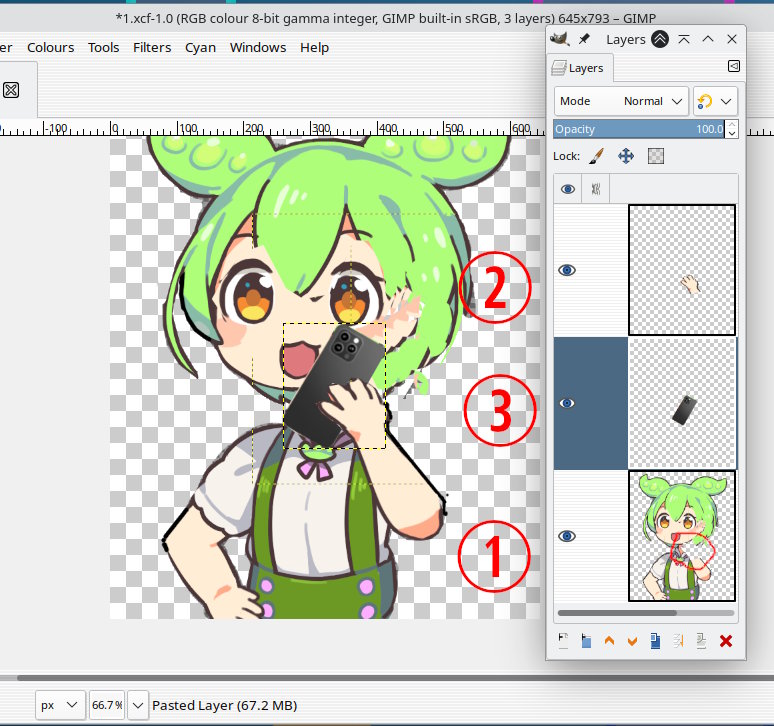The image size is (774, 726).
Task: Expand the zoom level dropdown arrow
Action: 138,705
